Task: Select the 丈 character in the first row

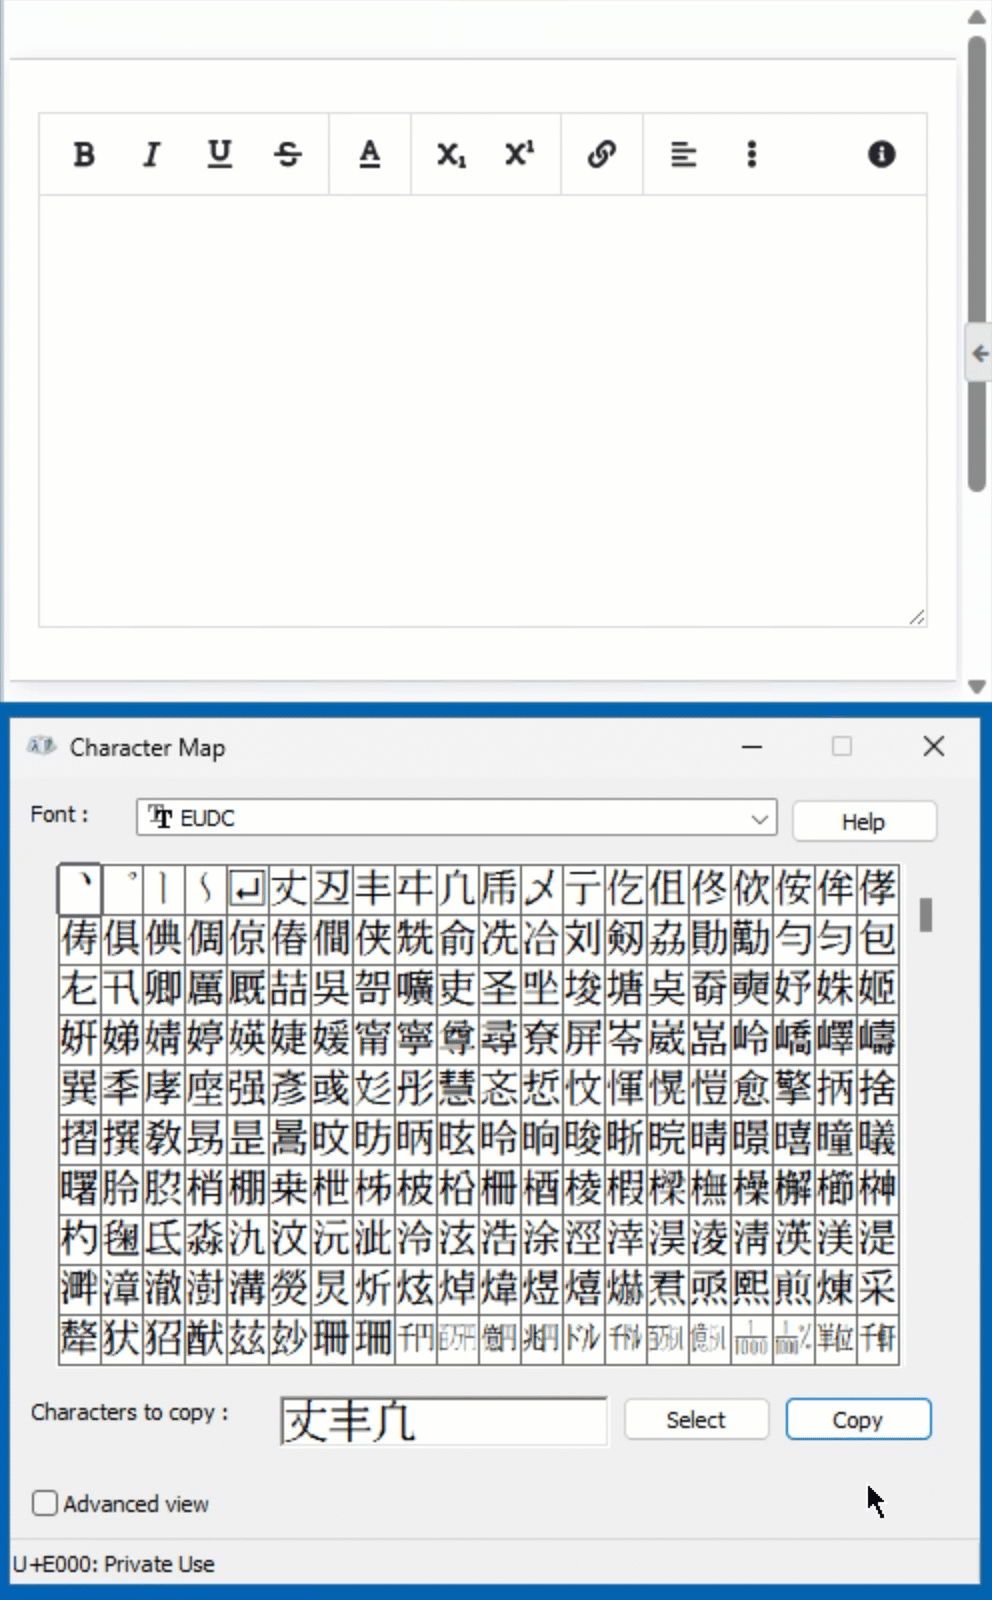Action: click(289, 889)
